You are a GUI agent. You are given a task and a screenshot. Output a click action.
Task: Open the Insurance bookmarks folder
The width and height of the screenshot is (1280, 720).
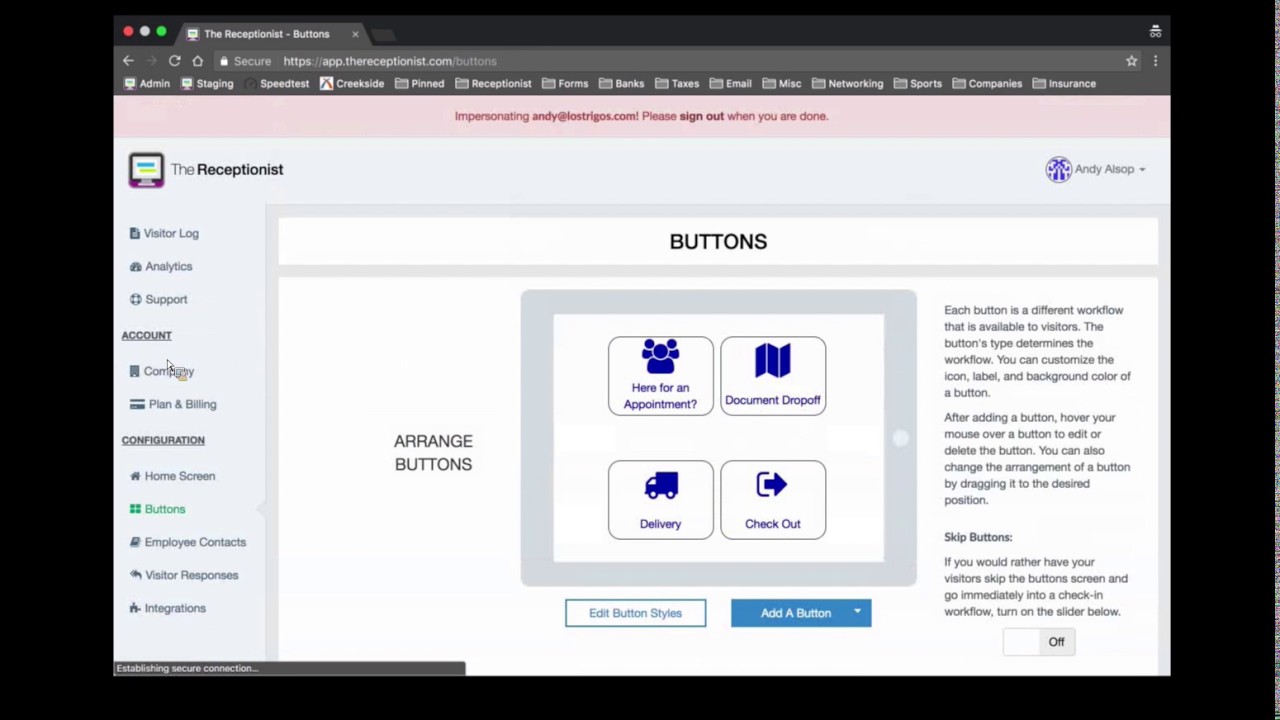pos(1064,84)
